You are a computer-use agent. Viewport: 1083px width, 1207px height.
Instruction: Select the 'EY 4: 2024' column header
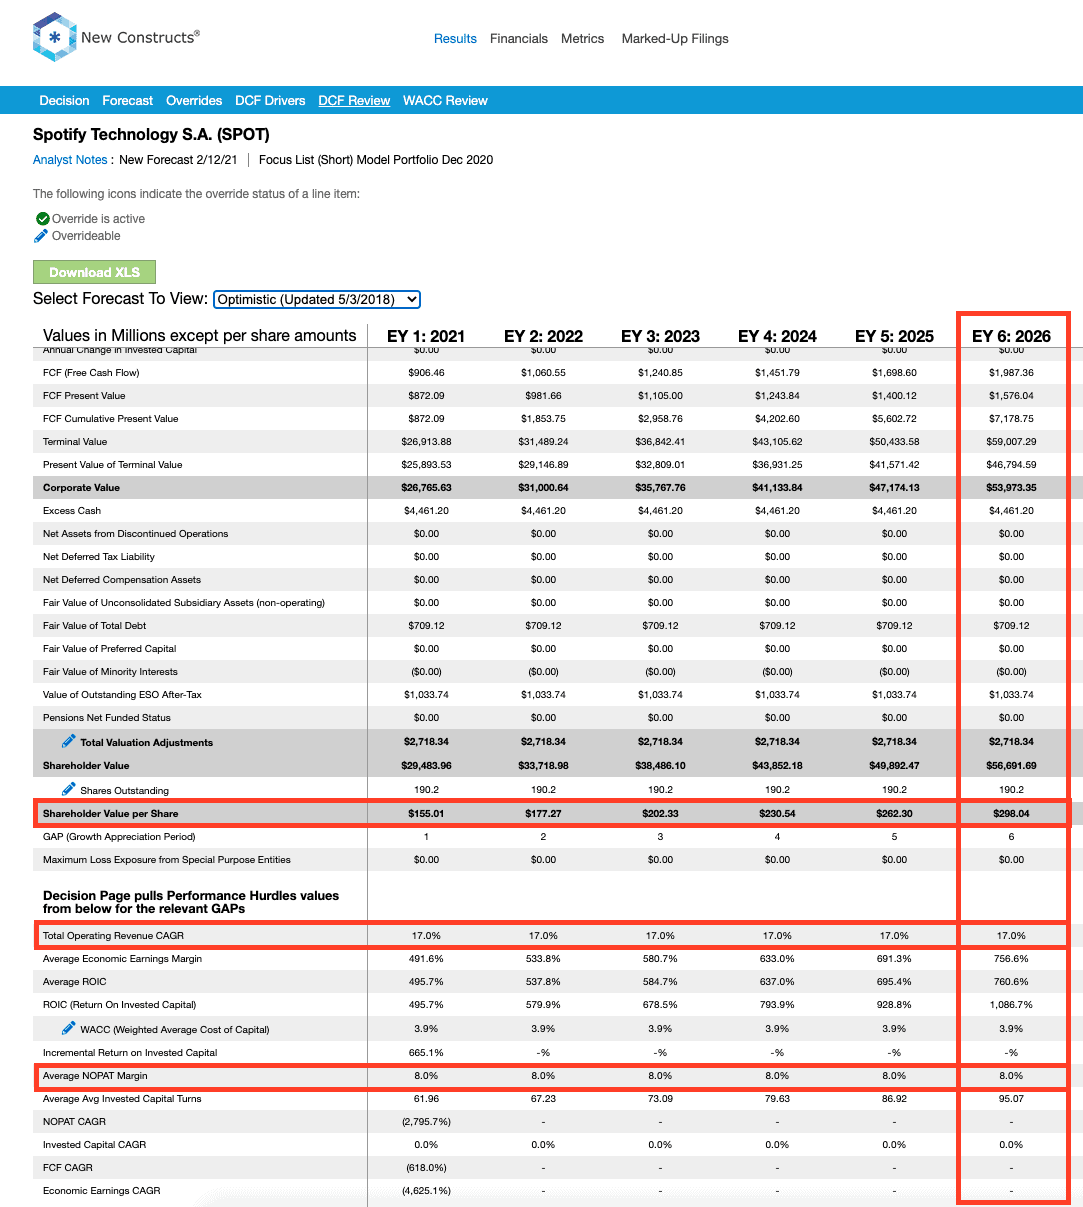point(777,336)
